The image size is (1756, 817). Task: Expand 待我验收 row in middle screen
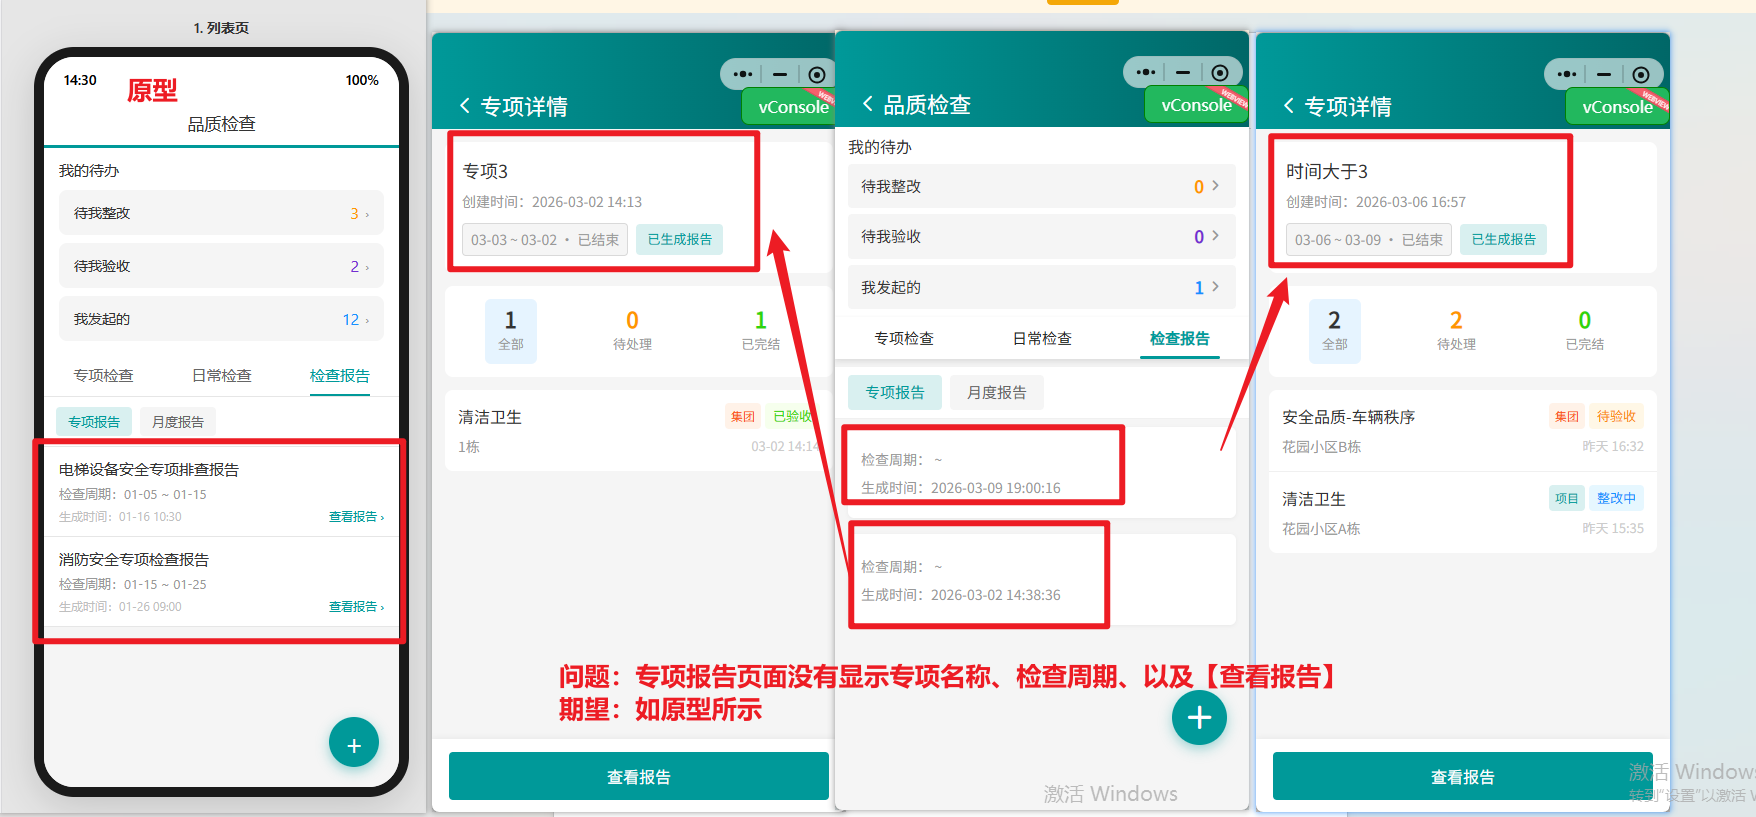pyautogui.click(x=1040, y=237)
